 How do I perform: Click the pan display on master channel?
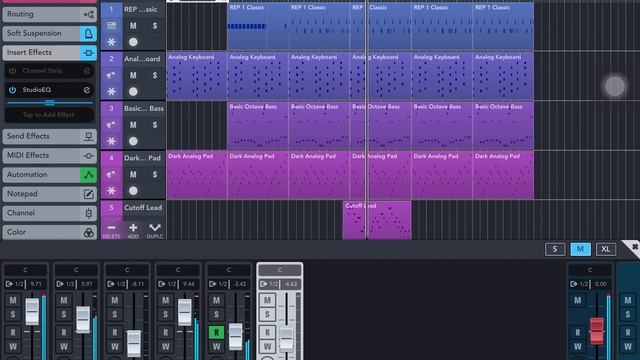coord(590,270)
